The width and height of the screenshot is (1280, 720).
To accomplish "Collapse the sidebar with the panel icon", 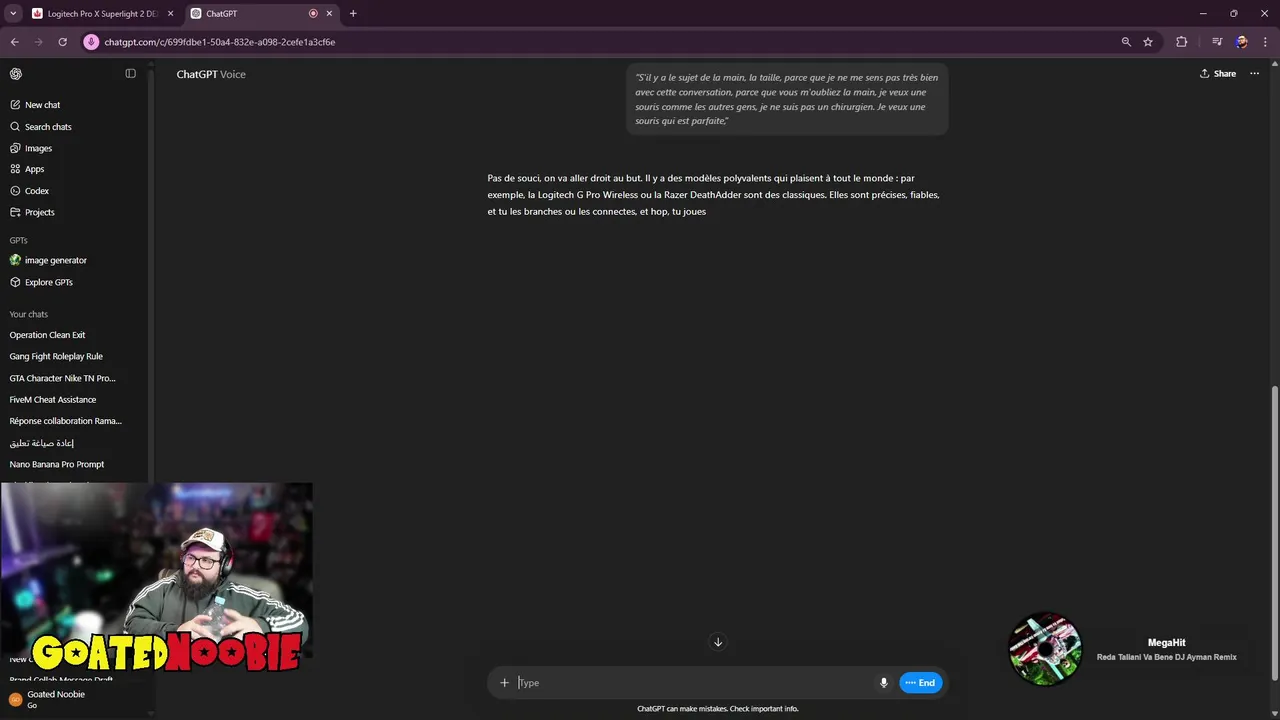I will (x=130, y=74).
